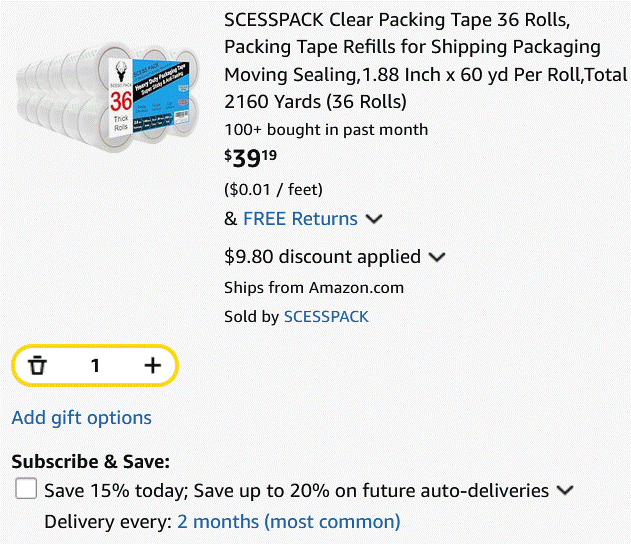Visit the SCESSPACK seller link
Image resolution: width=631 pixels, height=544 pixels.
click(x=326, y=317)
